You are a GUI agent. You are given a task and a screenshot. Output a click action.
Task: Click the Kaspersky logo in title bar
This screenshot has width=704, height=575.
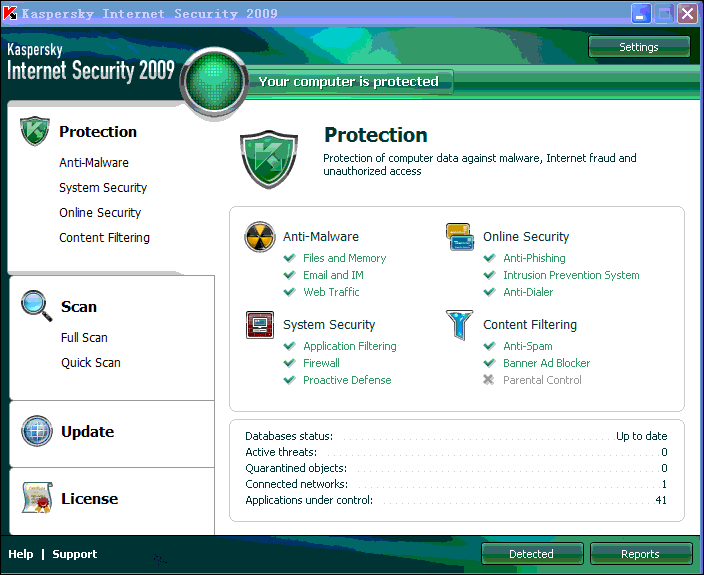10,13
